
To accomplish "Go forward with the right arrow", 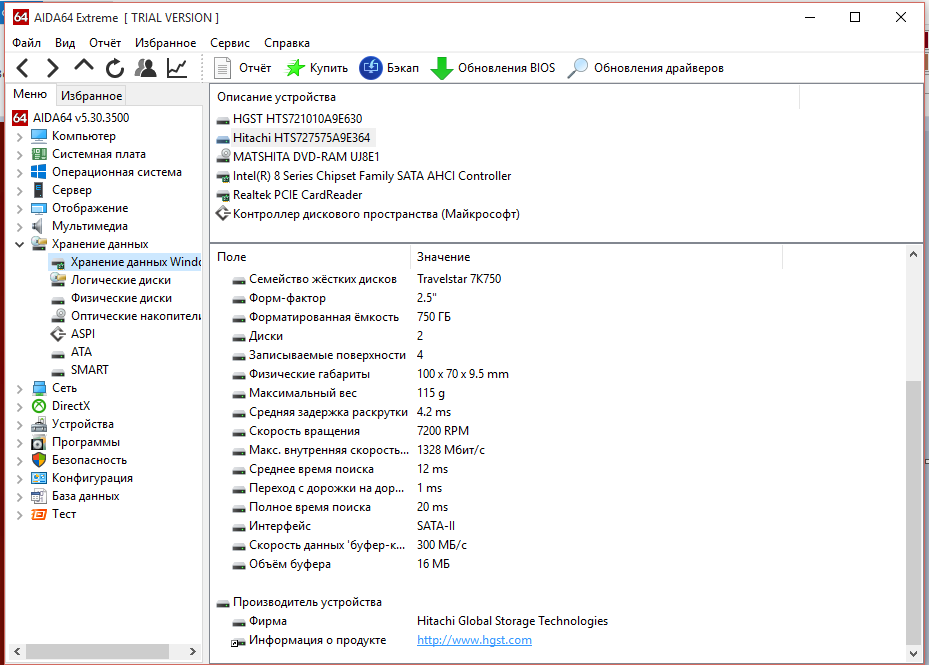I will [53, 68].
